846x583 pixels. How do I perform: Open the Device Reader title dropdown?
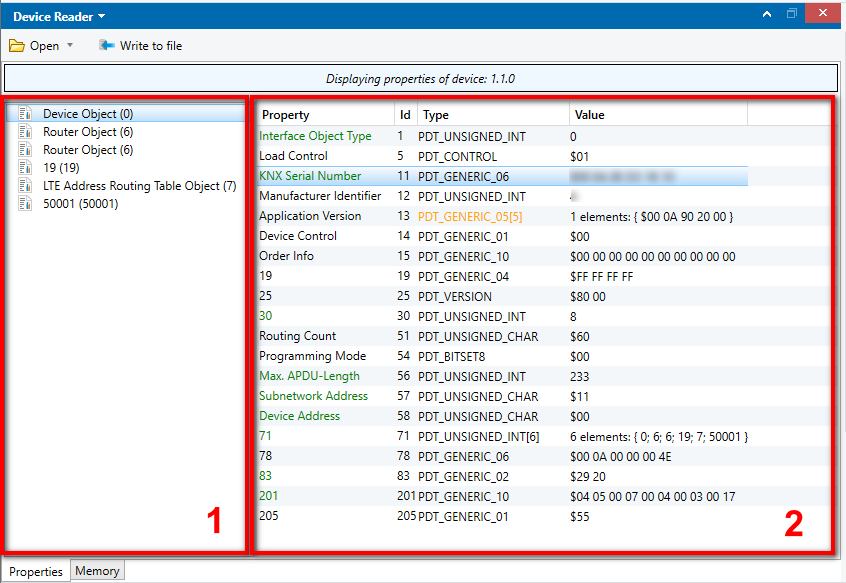[x=101, y=17]
